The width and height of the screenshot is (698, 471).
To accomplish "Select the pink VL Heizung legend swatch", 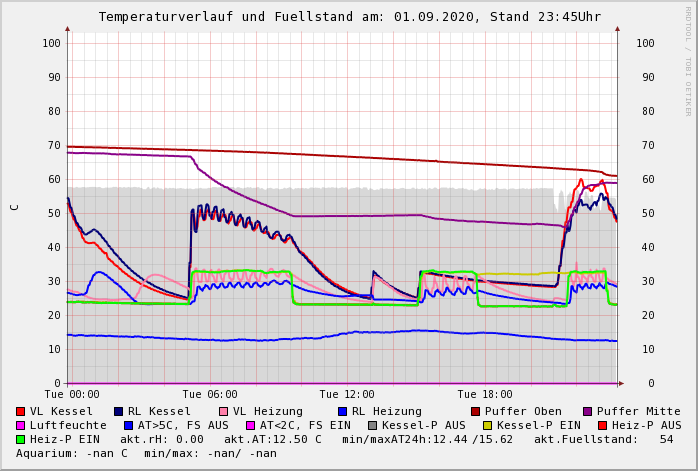I will pos(223,411).
